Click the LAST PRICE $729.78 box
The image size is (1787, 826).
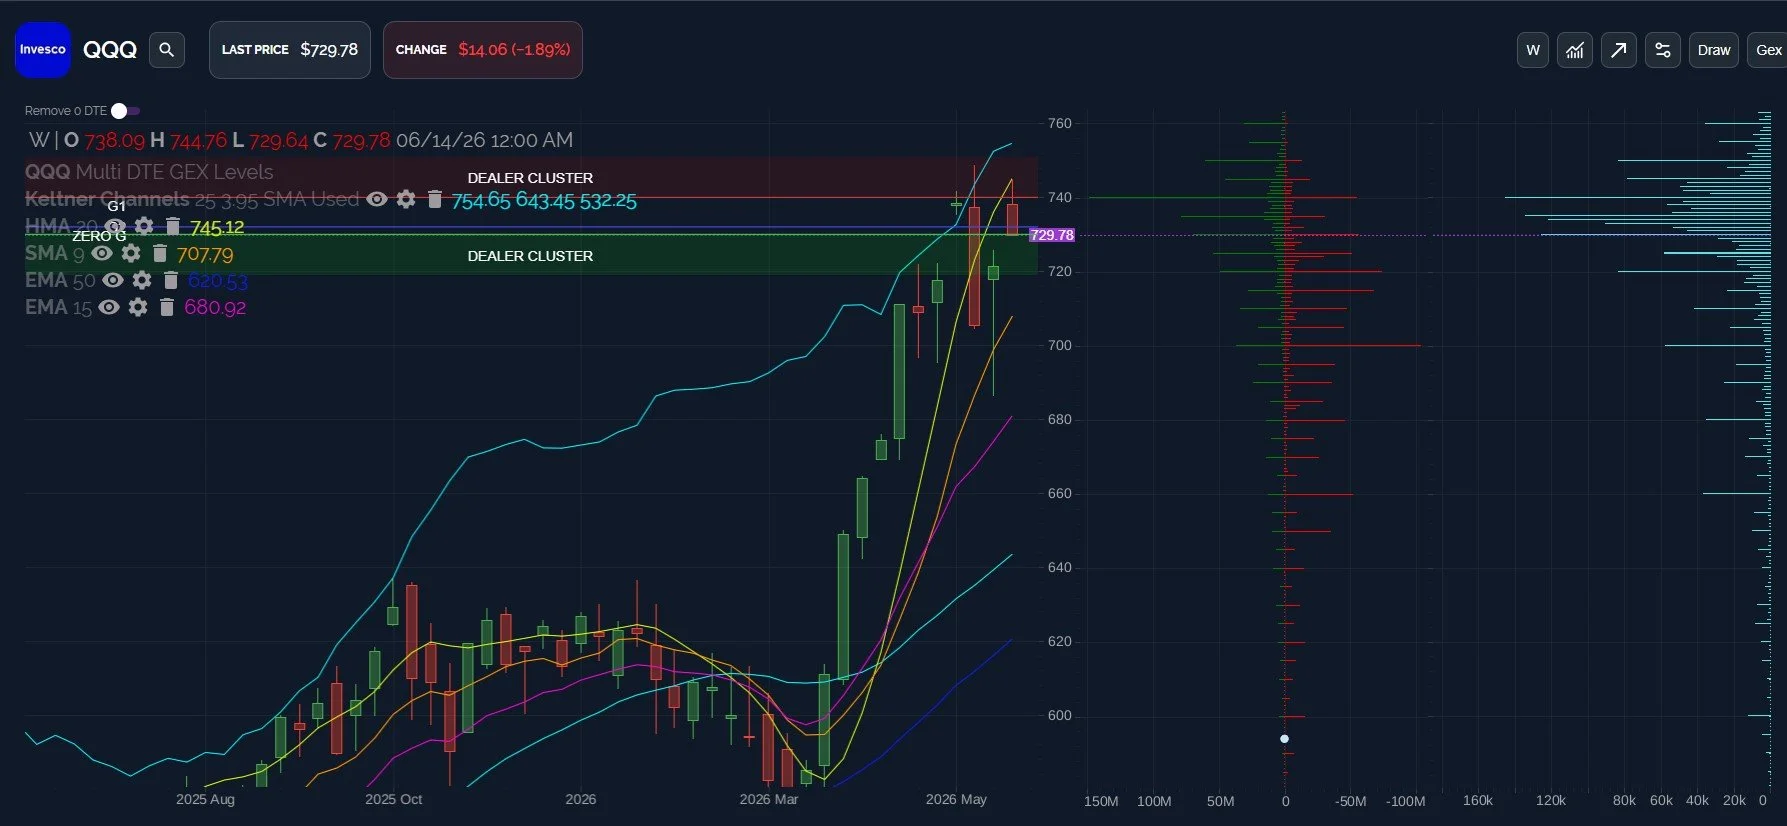(289, 49)
